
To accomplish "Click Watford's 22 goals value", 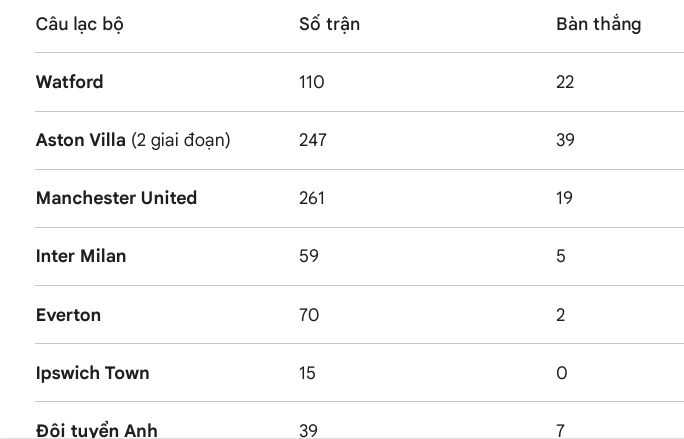I will 565,82.
